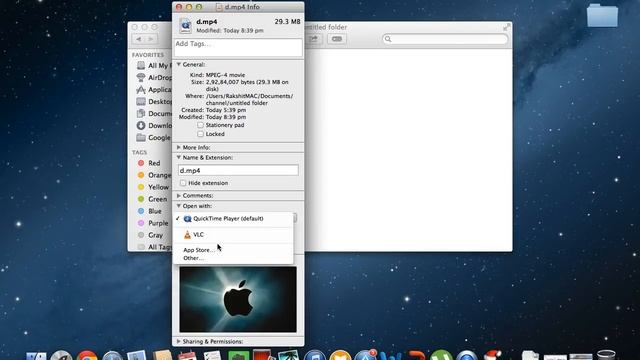This screenshot has width=640, height=360.
Task: Expand the Comments section
Action: coord(179,196)
